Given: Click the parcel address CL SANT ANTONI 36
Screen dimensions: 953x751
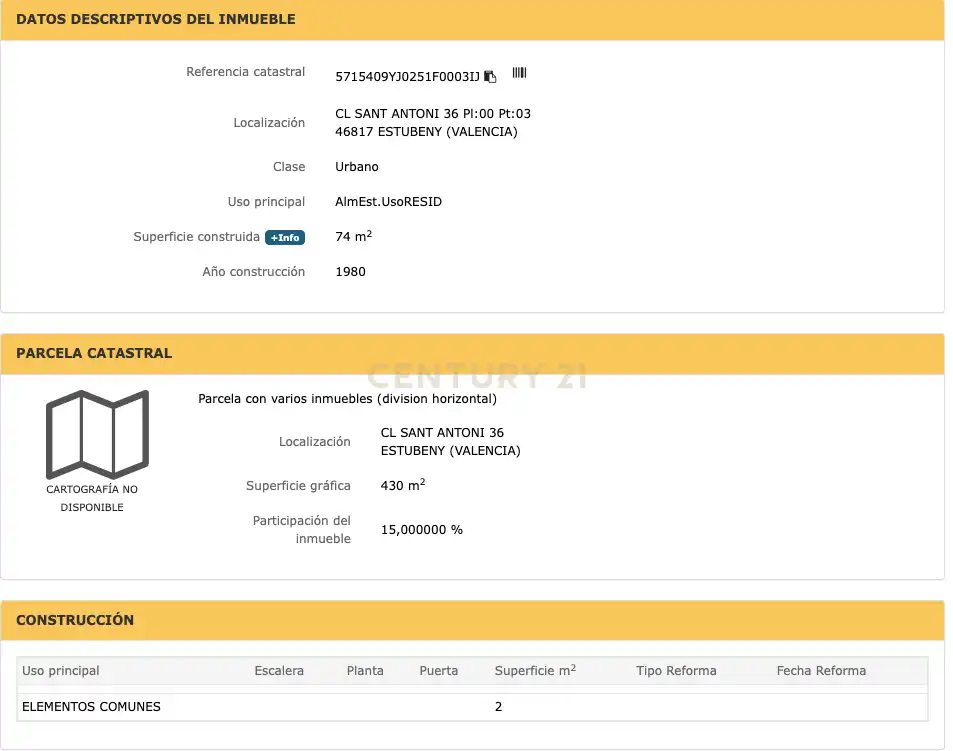Looking at the screenshot, I should click(442, 433).
